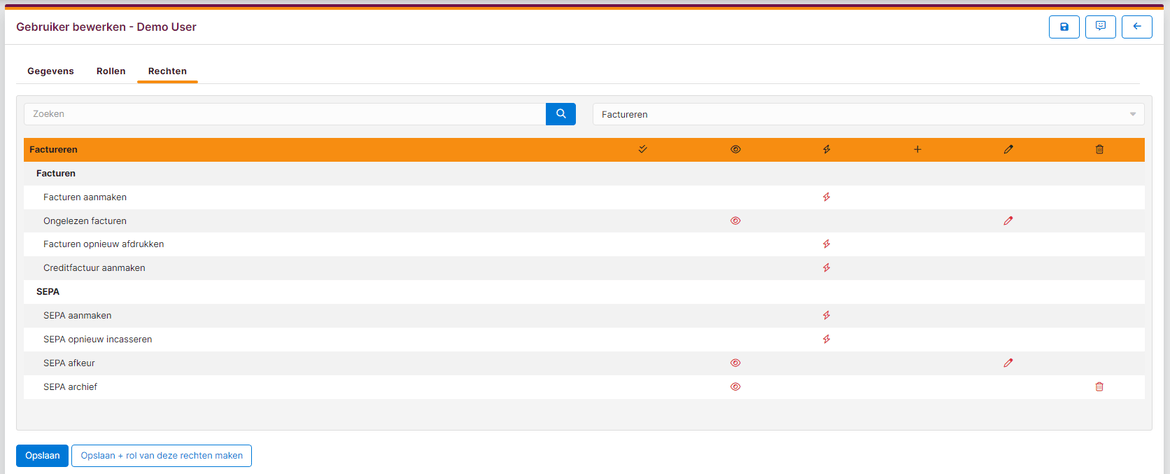Toggle edit pencil for SEPA afkeur
Screen dimensions: 1170x474
(1008, 363)
